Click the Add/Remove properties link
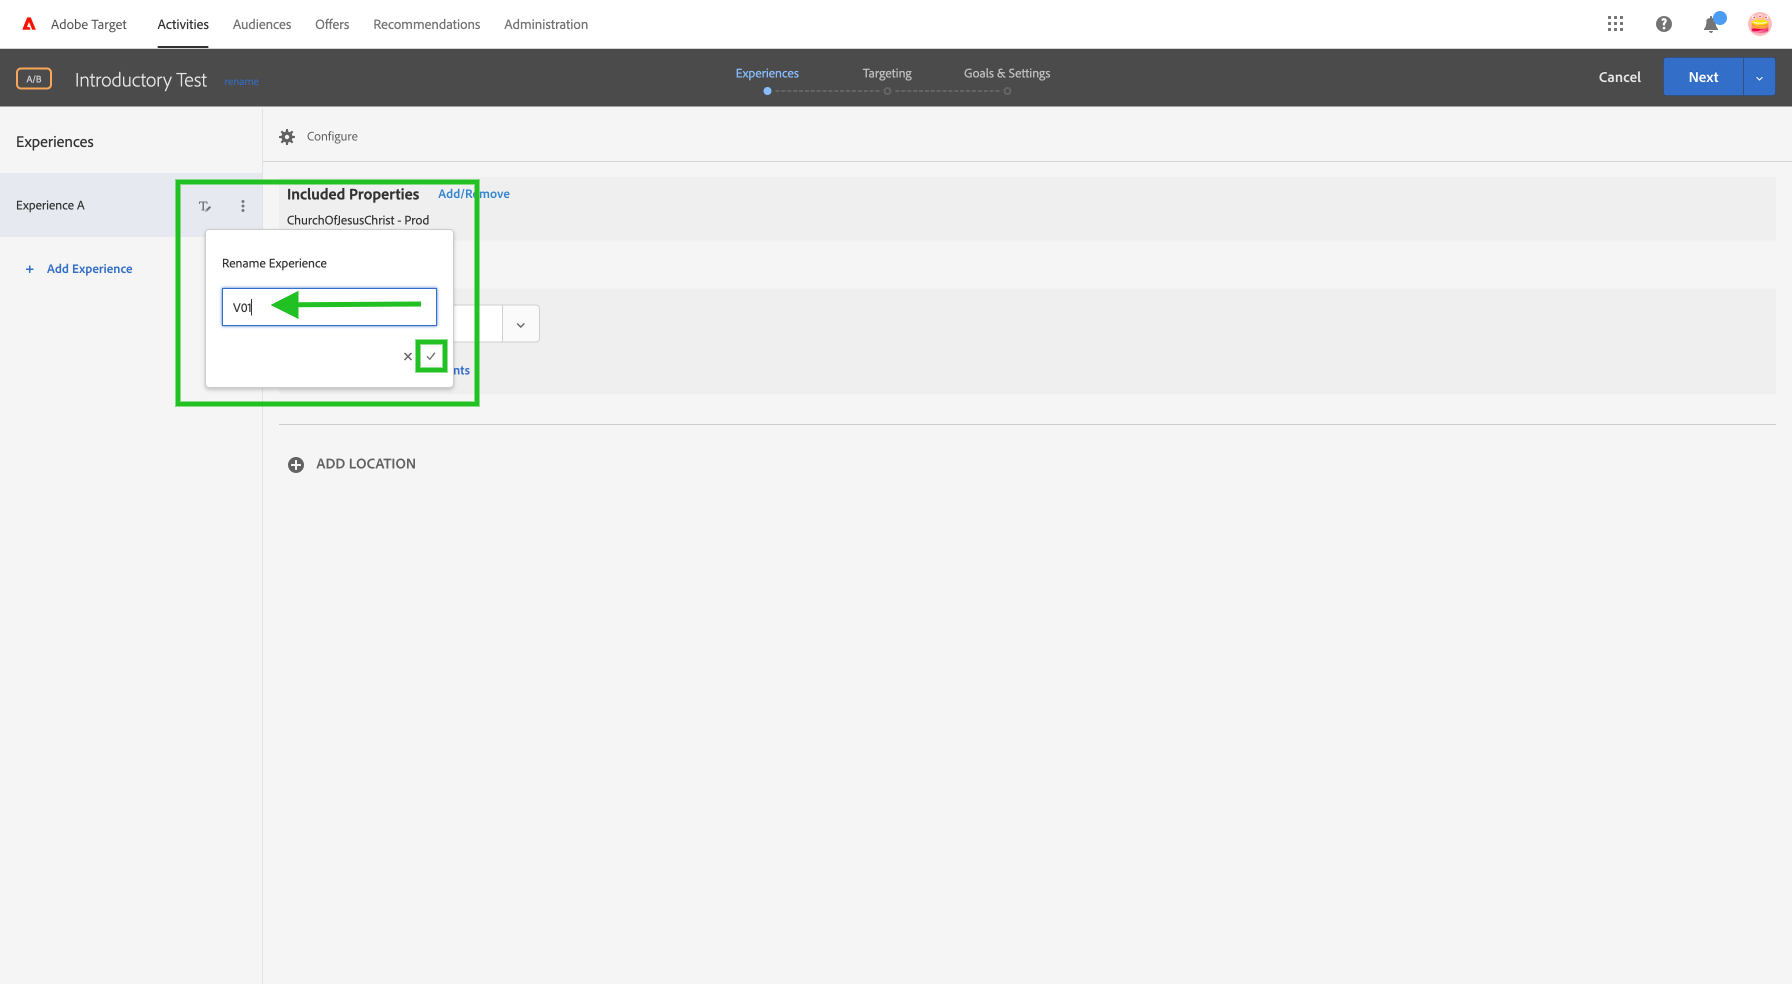The height and width of the screenshot is (984, 1792). click(473, 193)
